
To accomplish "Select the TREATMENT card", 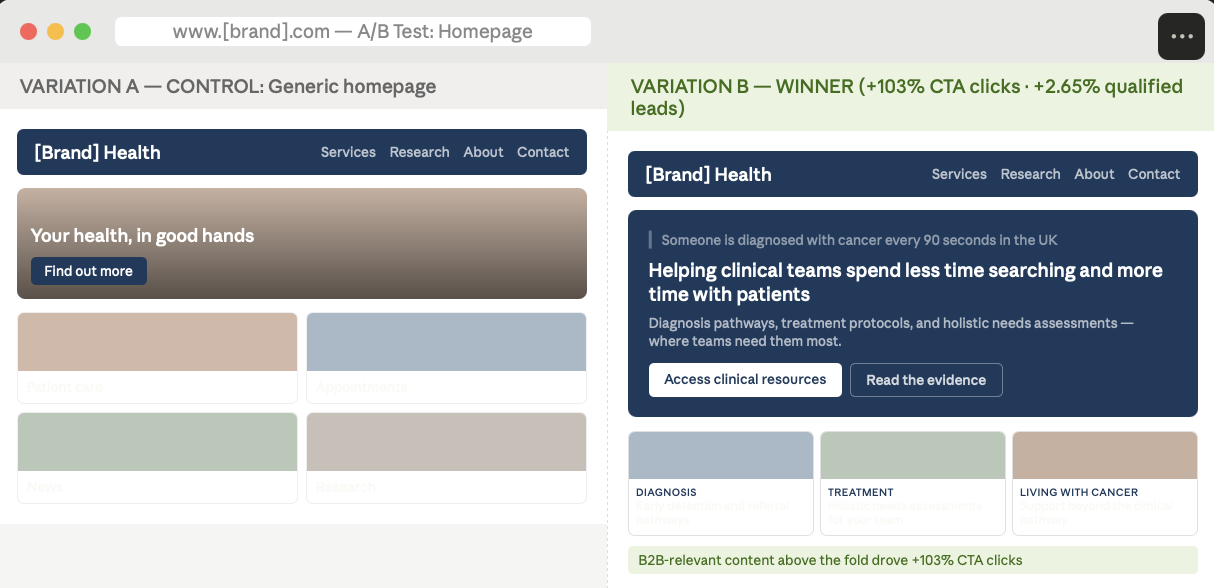I will (912, 483).
